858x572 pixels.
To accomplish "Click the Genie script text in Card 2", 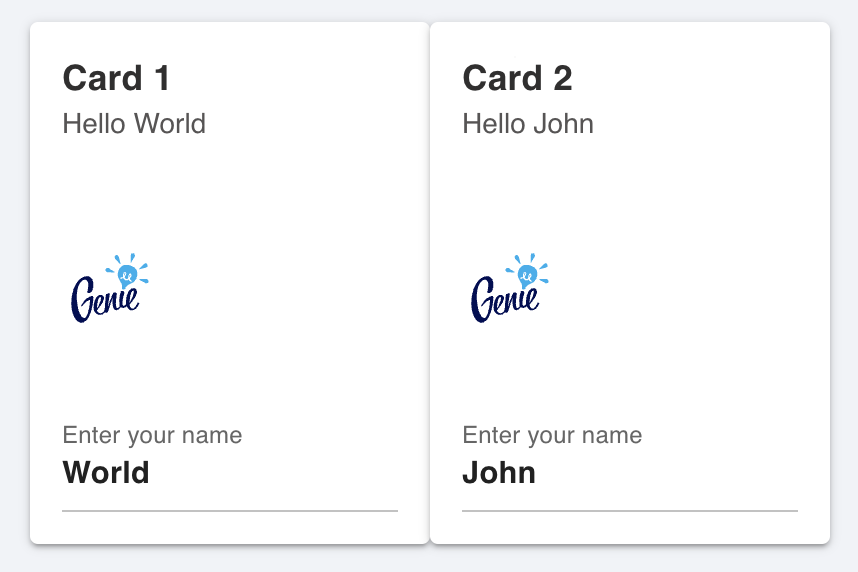I will (505, 299).
